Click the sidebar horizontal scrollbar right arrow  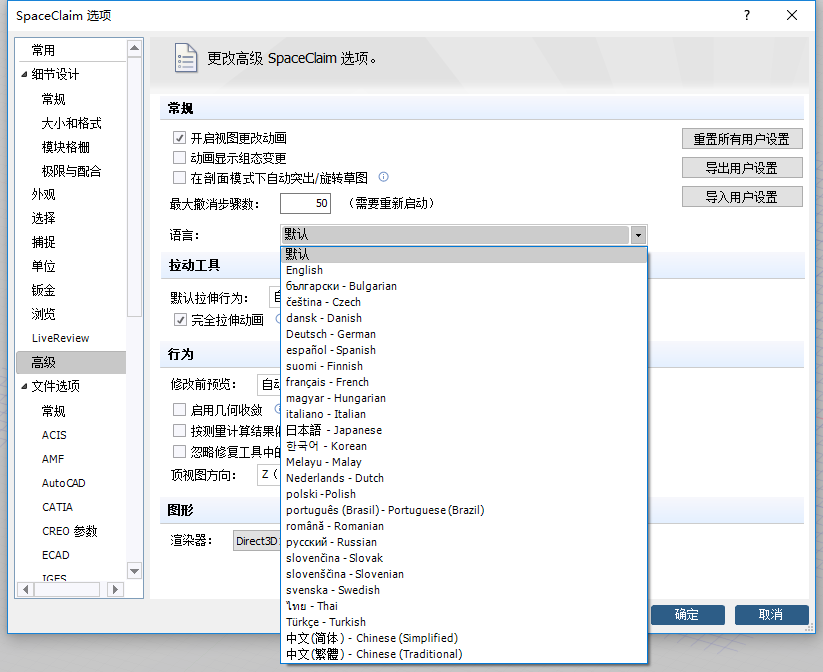[115, 590]
